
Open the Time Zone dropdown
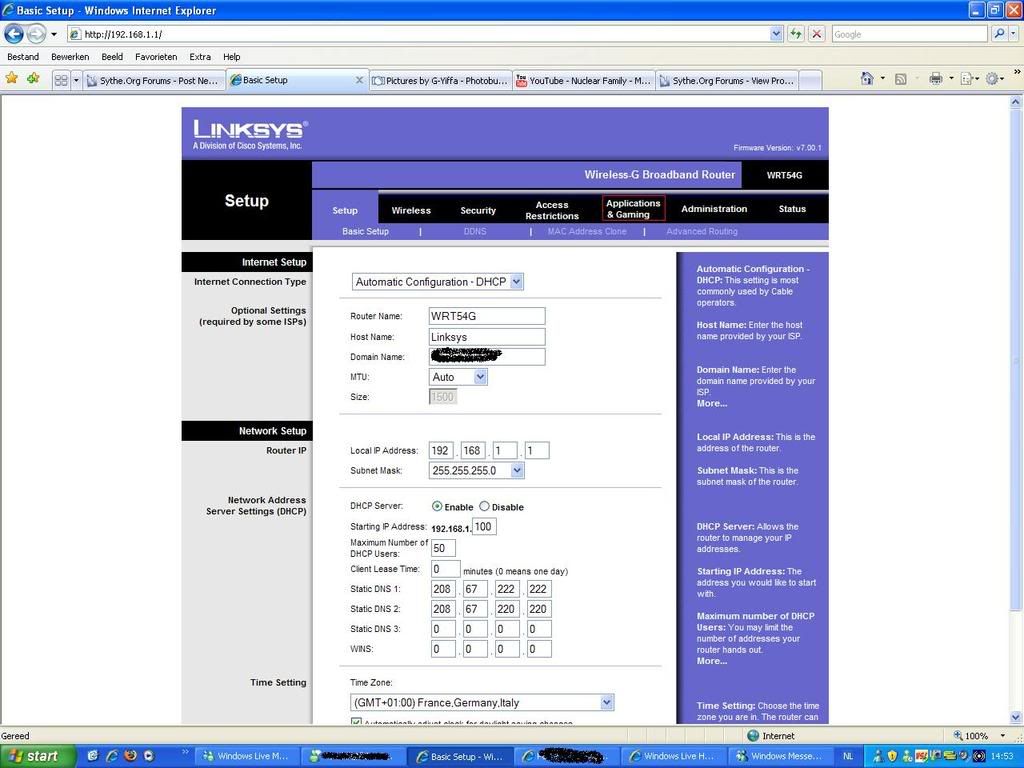(x=482, y=703)
